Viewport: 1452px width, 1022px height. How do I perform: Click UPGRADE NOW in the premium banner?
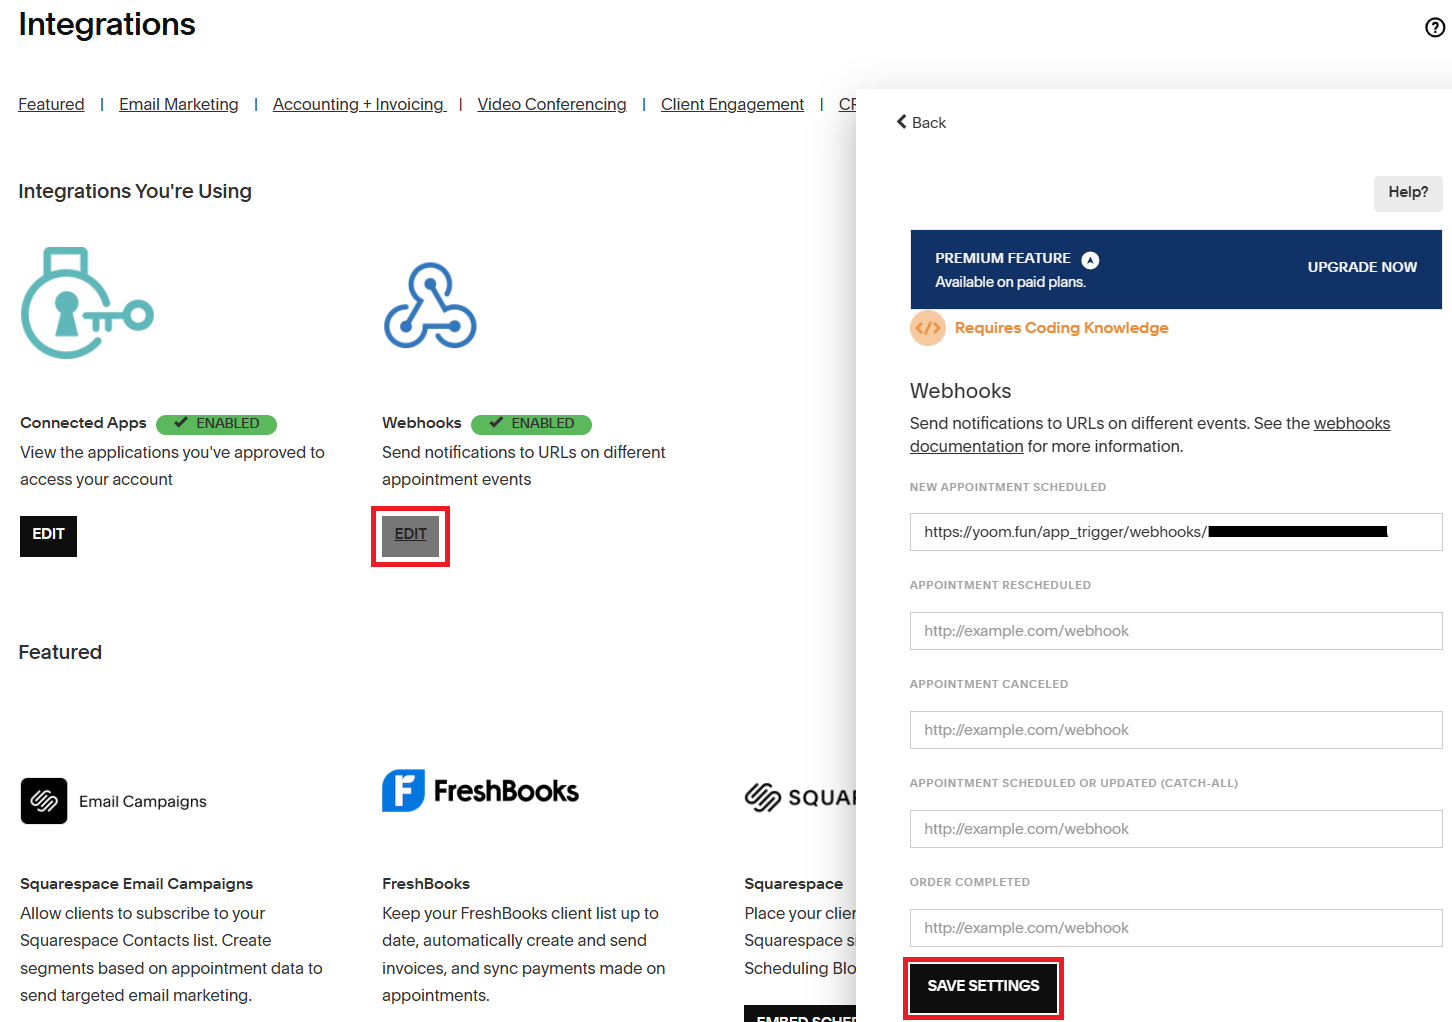(1362, 267)
